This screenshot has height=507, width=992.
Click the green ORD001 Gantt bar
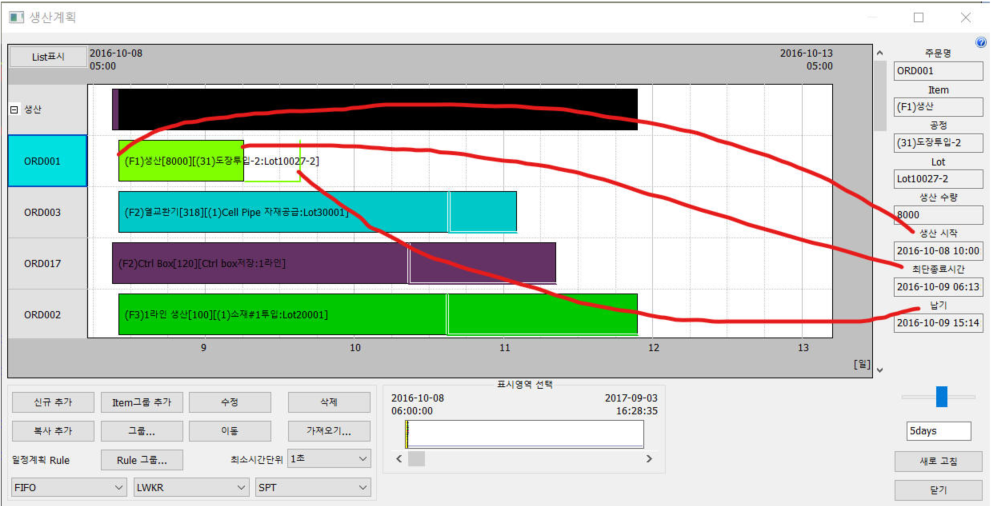180,161
